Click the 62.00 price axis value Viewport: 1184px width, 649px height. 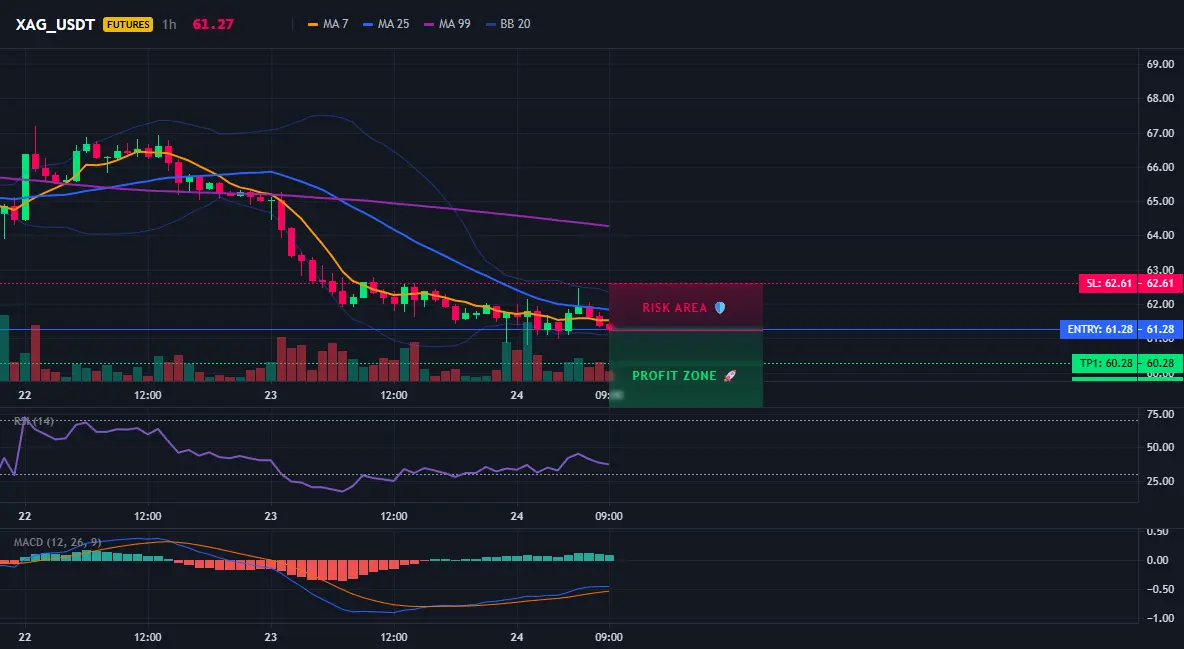[1160, 304]
